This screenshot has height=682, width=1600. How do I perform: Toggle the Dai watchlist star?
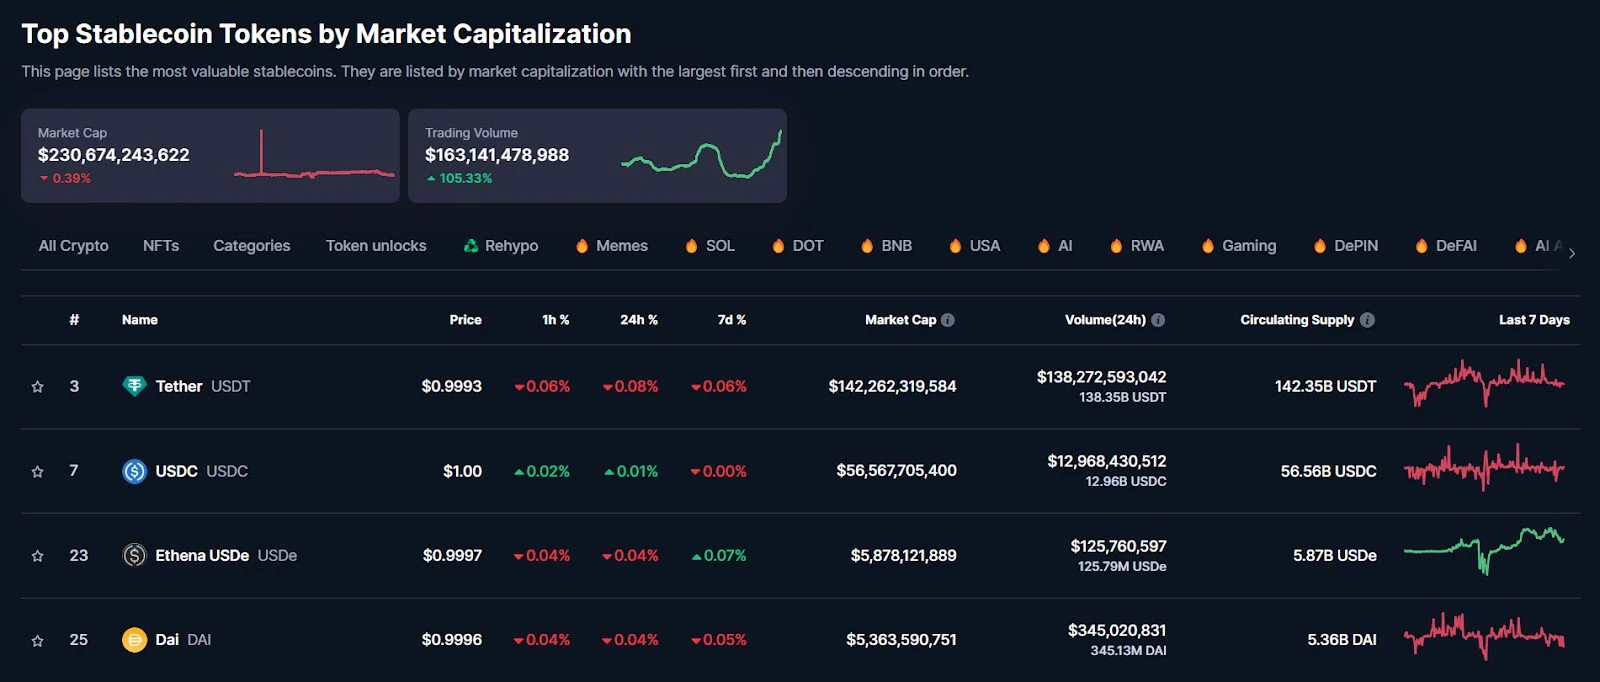(x=38, y=640)
